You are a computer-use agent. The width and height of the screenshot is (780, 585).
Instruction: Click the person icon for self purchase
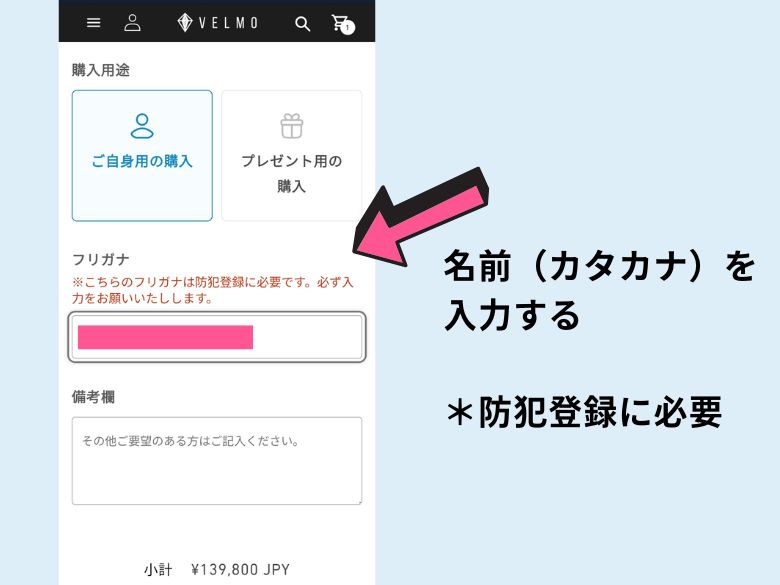coord(142,126)
